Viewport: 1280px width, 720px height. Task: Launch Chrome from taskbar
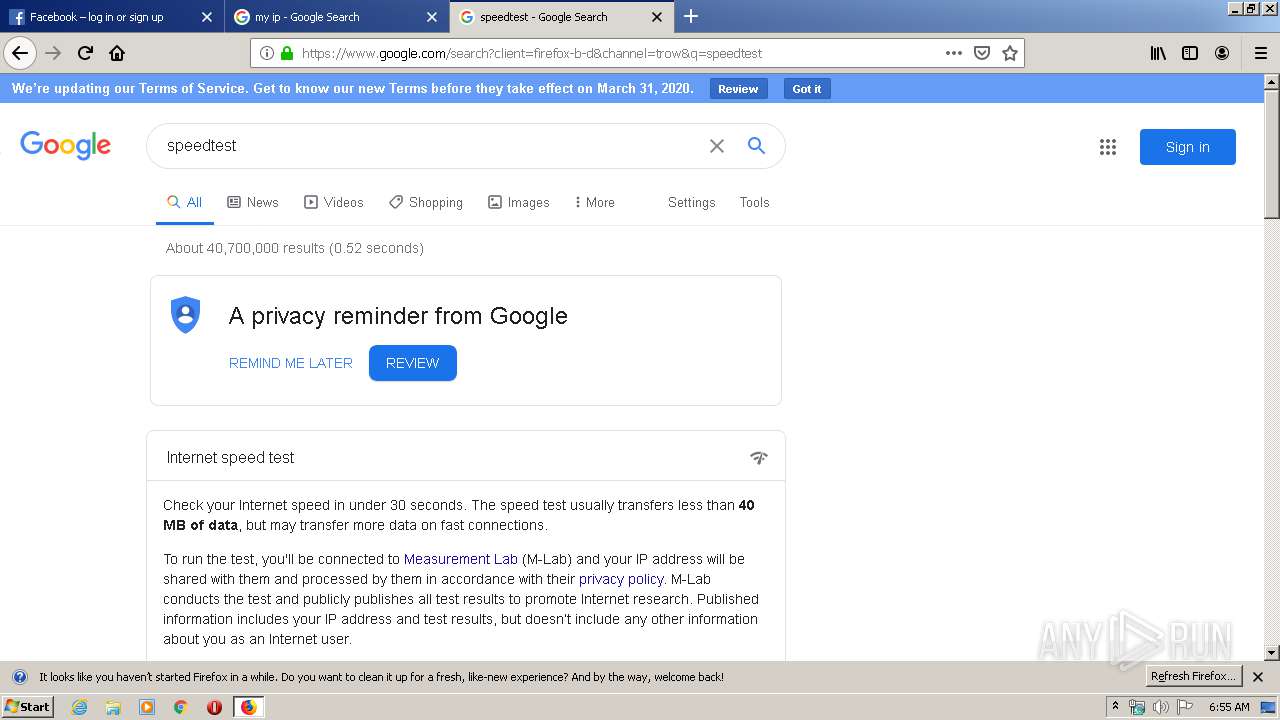(x=181, y=707)
